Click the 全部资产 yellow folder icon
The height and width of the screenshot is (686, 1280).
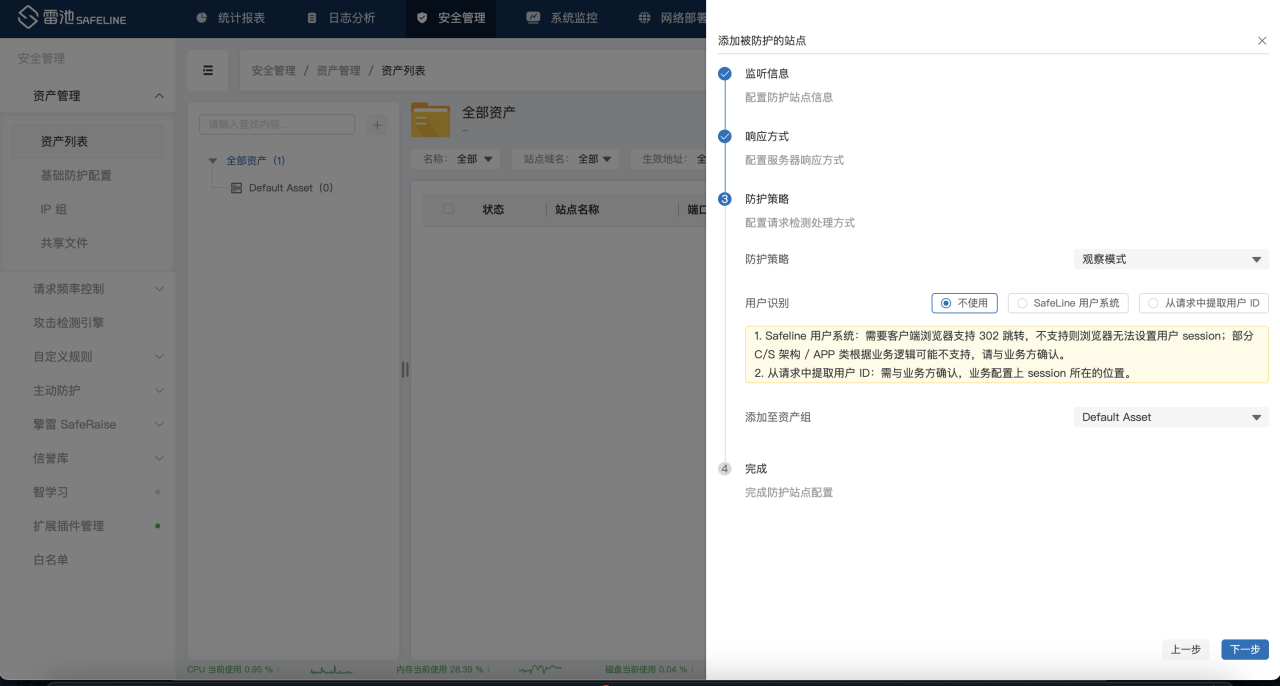431,119
